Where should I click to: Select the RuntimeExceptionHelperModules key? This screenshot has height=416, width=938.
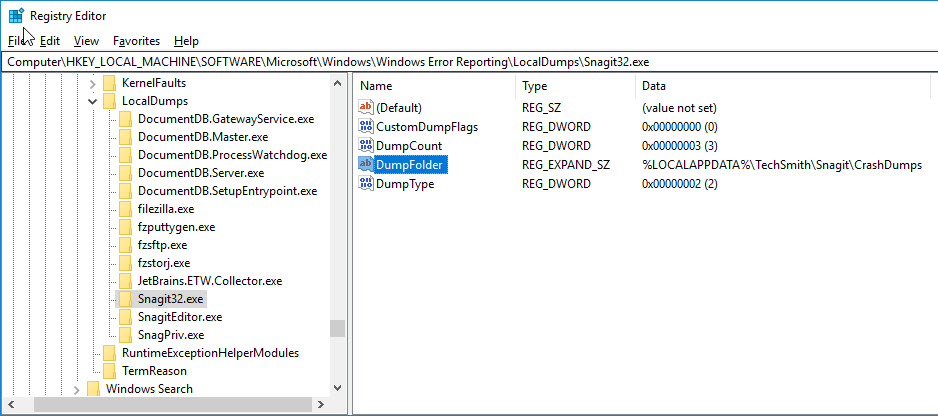click(x=211, y=353)
